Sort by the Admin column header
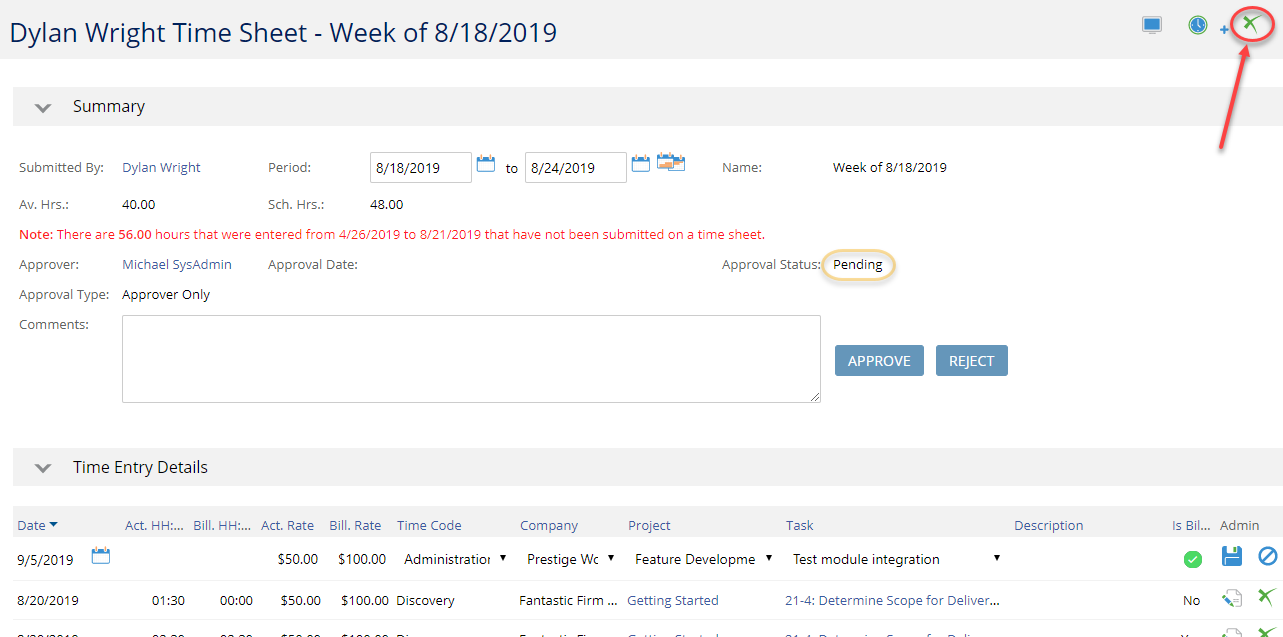1283x637 pixels. [x=1239, y=525]
